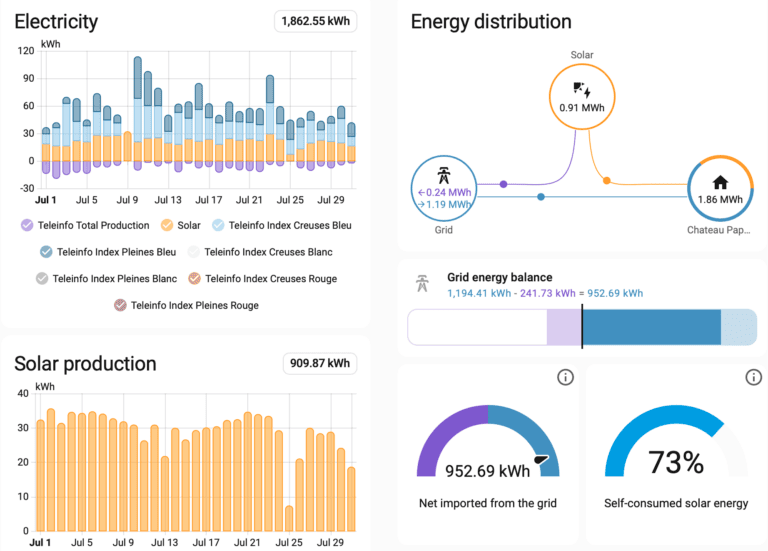
Task: Click the 0.24 MWh returned to grid value
Action: tap(444, 192)
